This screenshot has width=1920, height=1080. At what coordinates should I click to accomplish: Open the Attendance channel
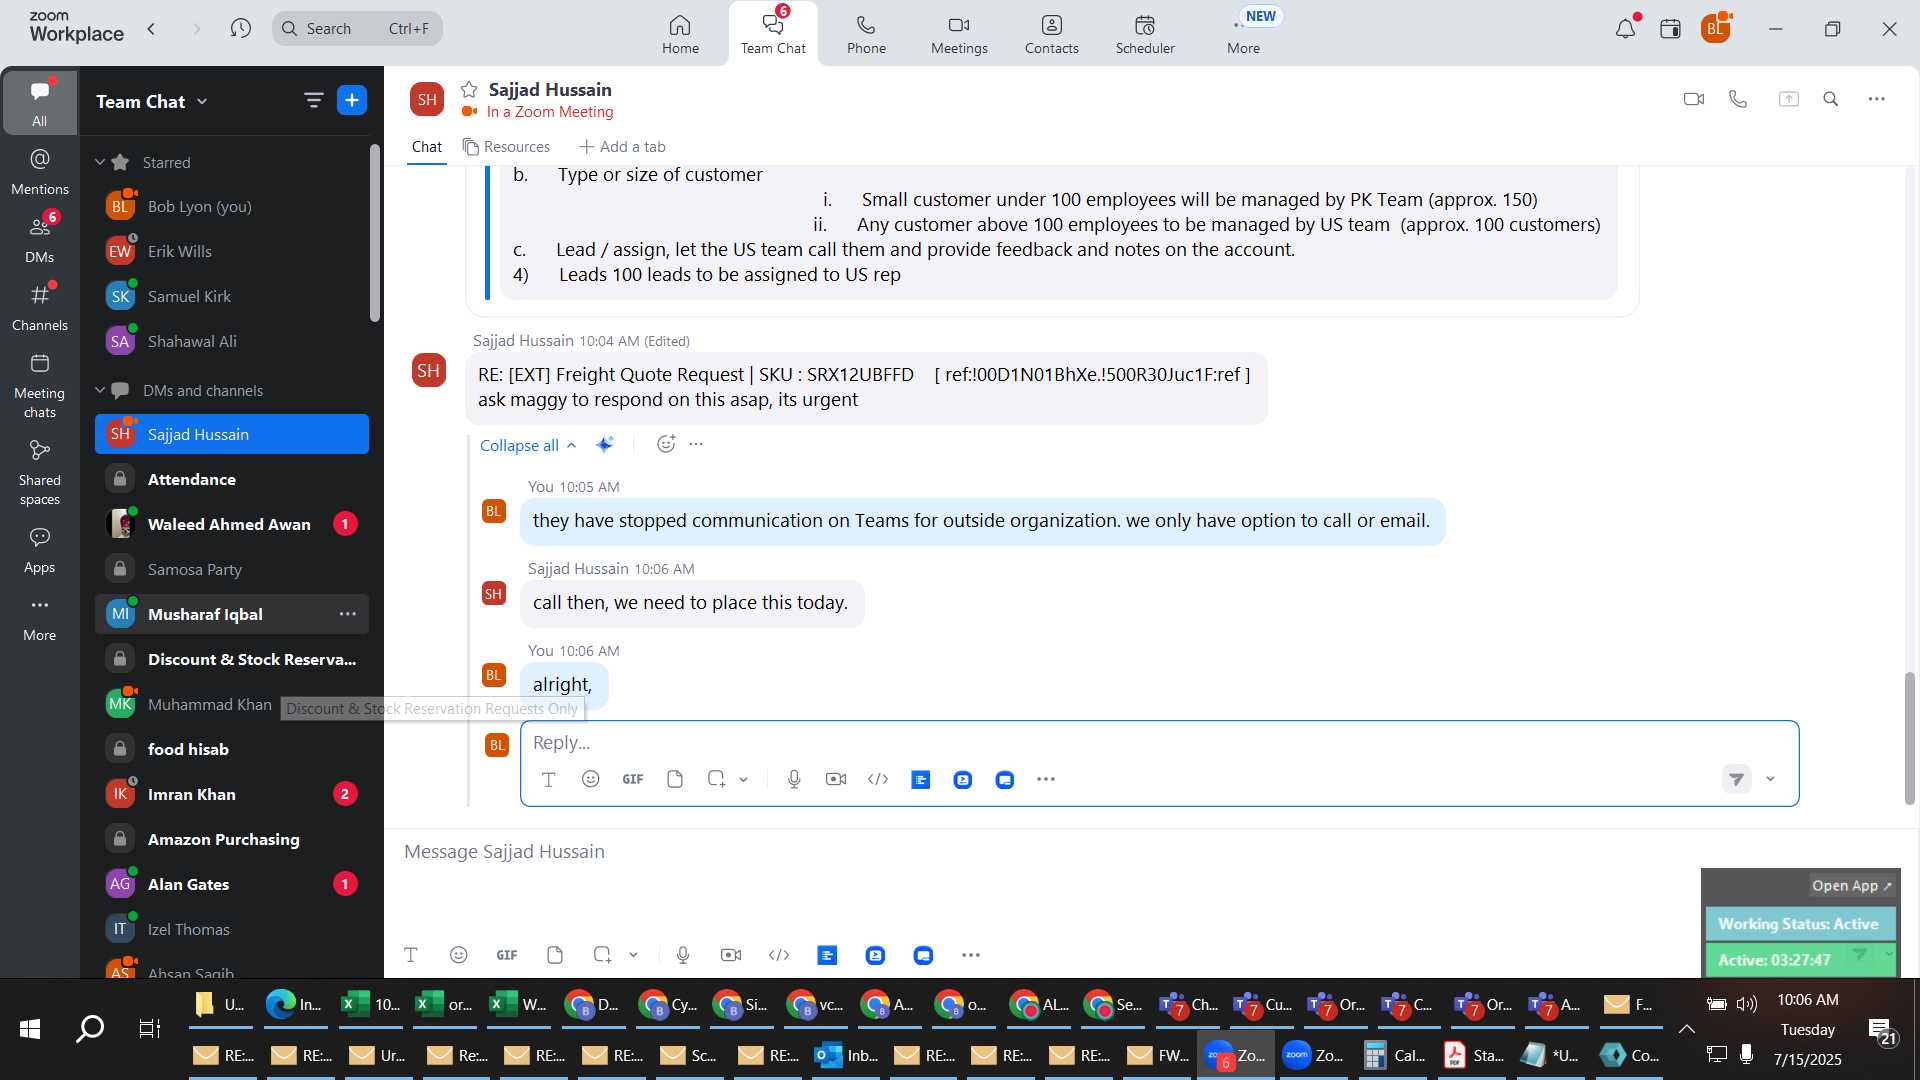pos(232,479)
